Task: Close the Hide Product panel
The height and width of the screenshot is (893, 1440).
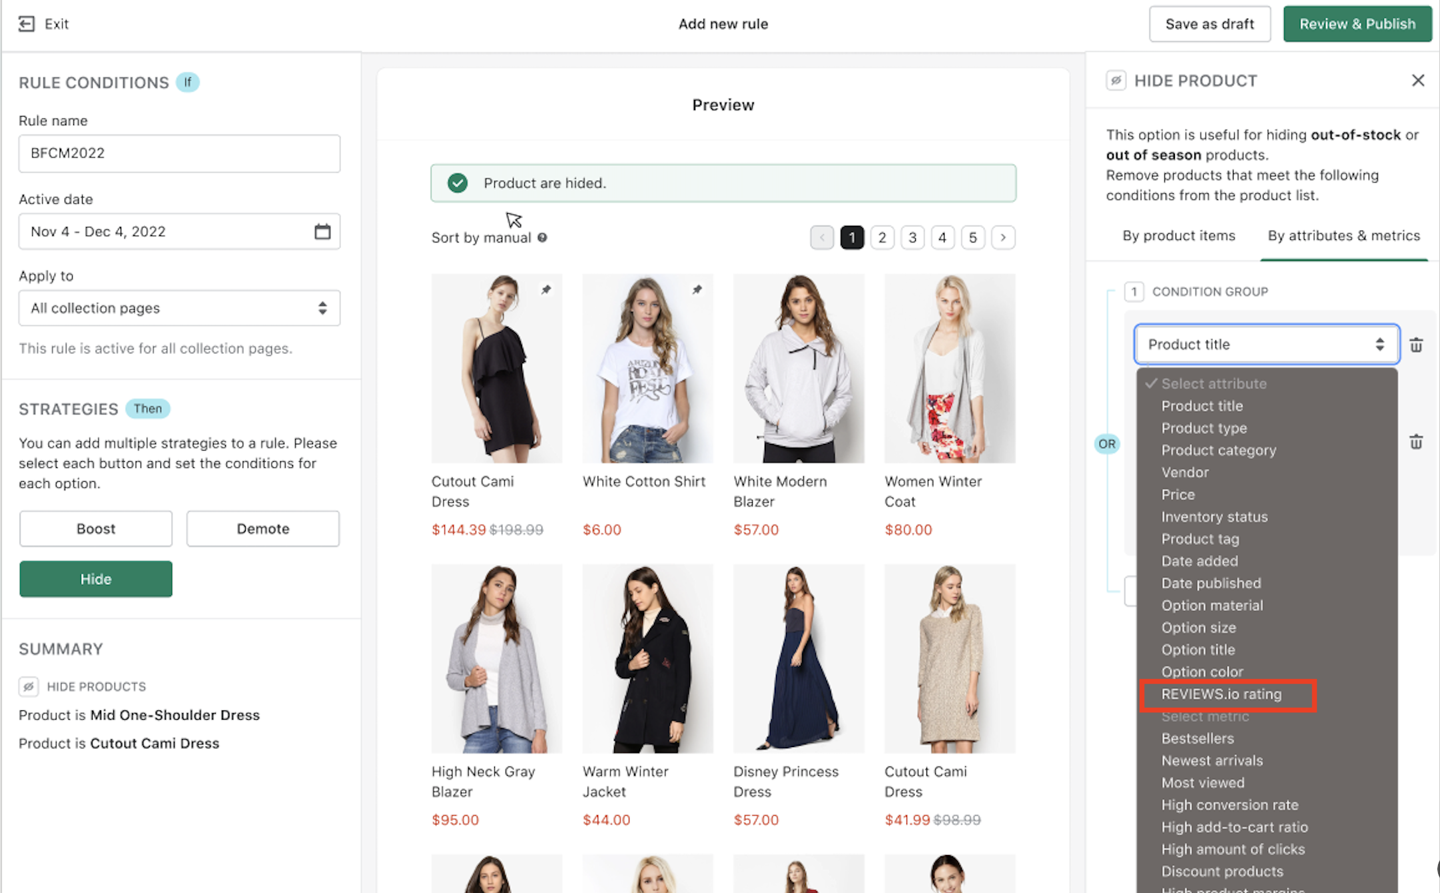Action: tap(1418, 81)
